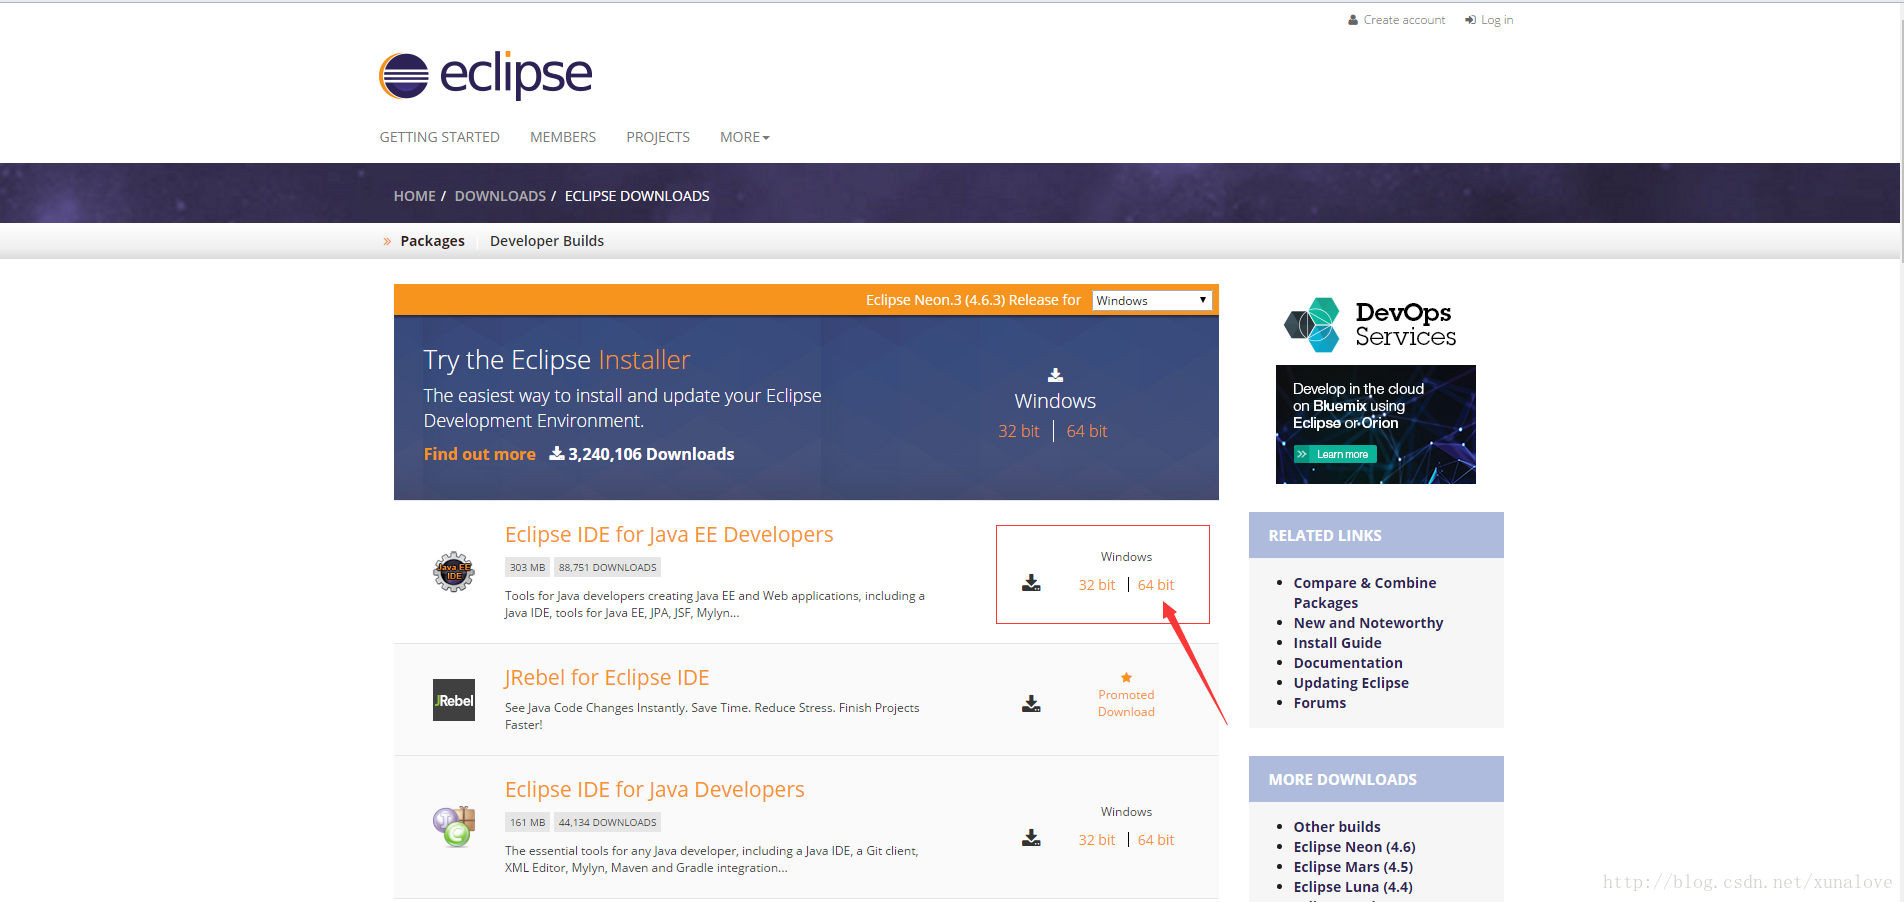Screen dimensions: 1904x902
Task: Click Promoted Download link
Action: (1126, 703)
